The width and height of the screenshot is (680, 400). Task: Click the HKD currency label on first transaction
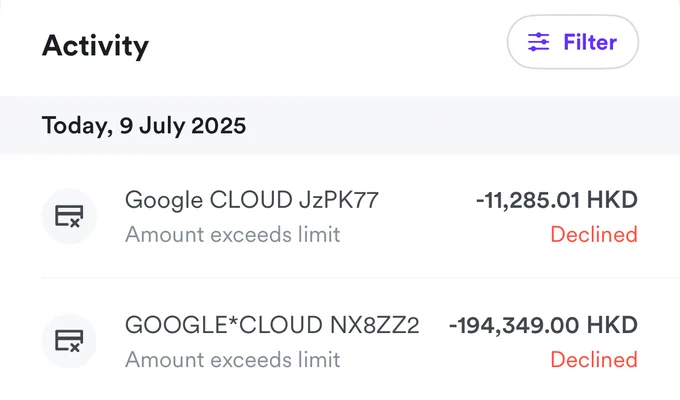(x=612, y=200)
